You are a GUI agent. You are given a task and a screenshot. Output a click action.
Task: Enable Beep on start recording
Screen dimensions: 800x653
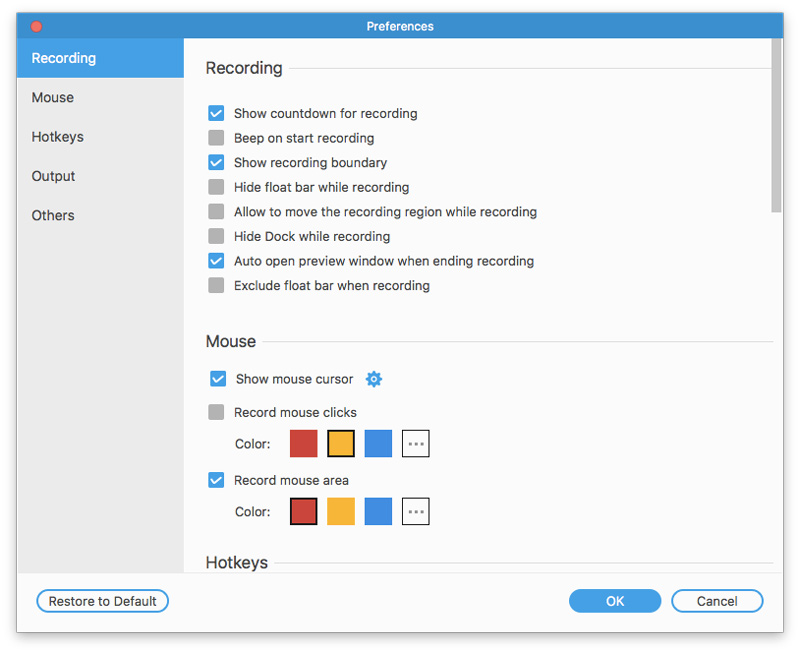(x=216, y=138)
